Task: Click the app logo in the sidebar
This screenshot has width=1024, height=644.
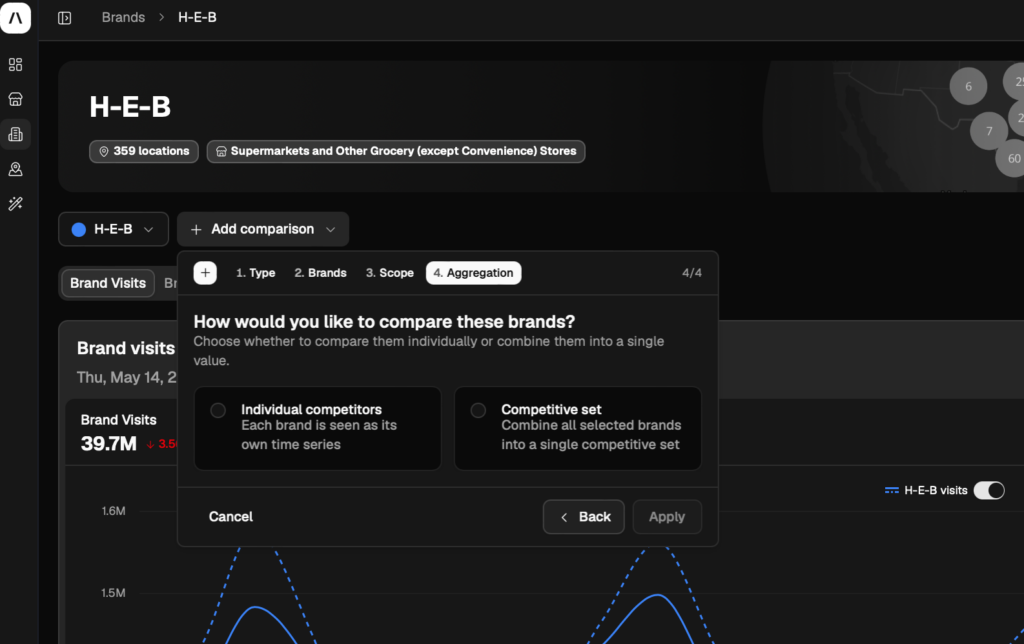Action: click(16, 17)
